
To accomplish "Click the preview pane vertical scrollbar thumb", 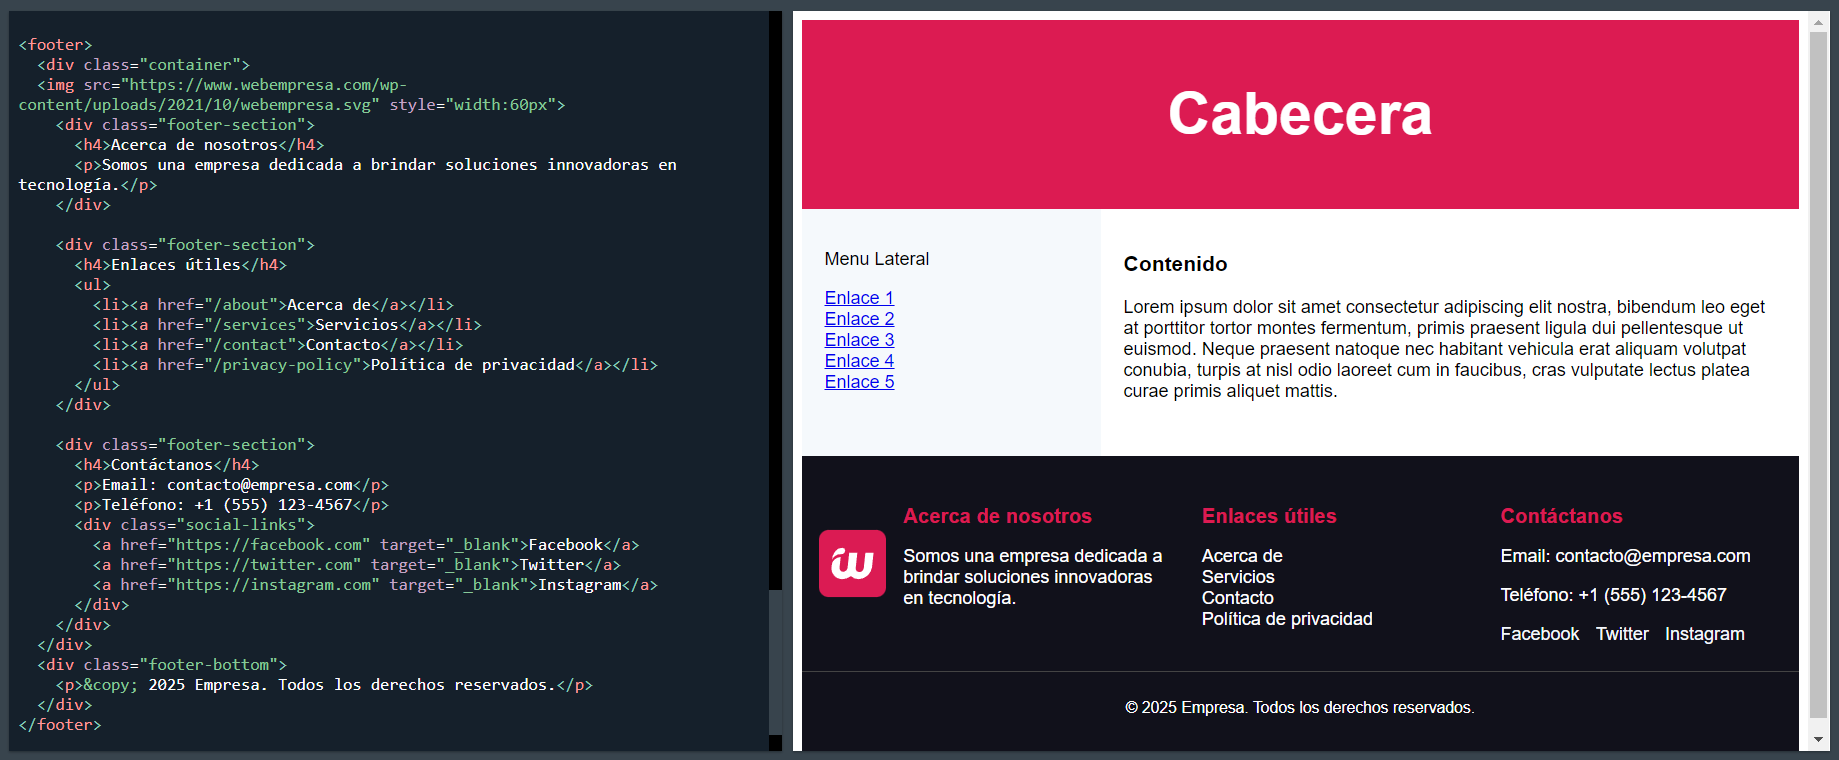I will tap(1819, 375).
